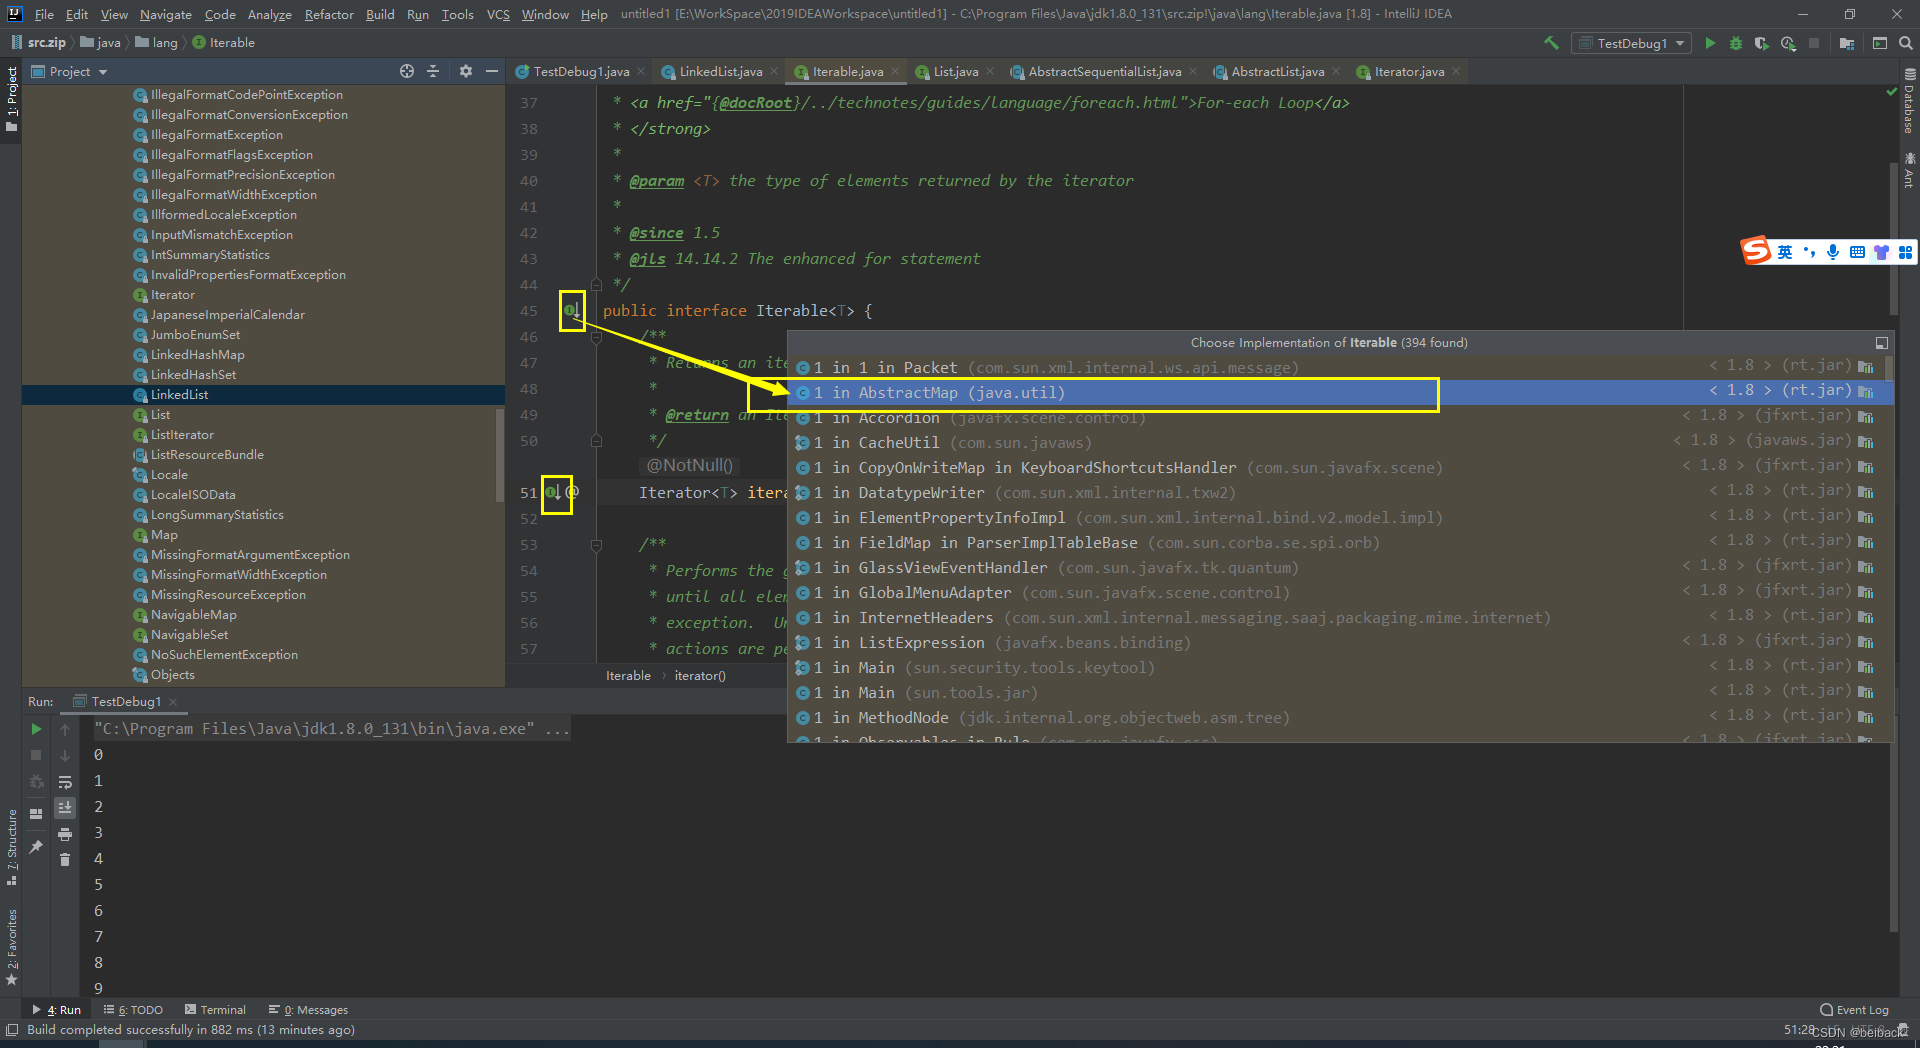The width and height of the screenshot is (1920, 1048).
Task: Open Search Everywhere magnifier icon
Action: point(1906,43)
